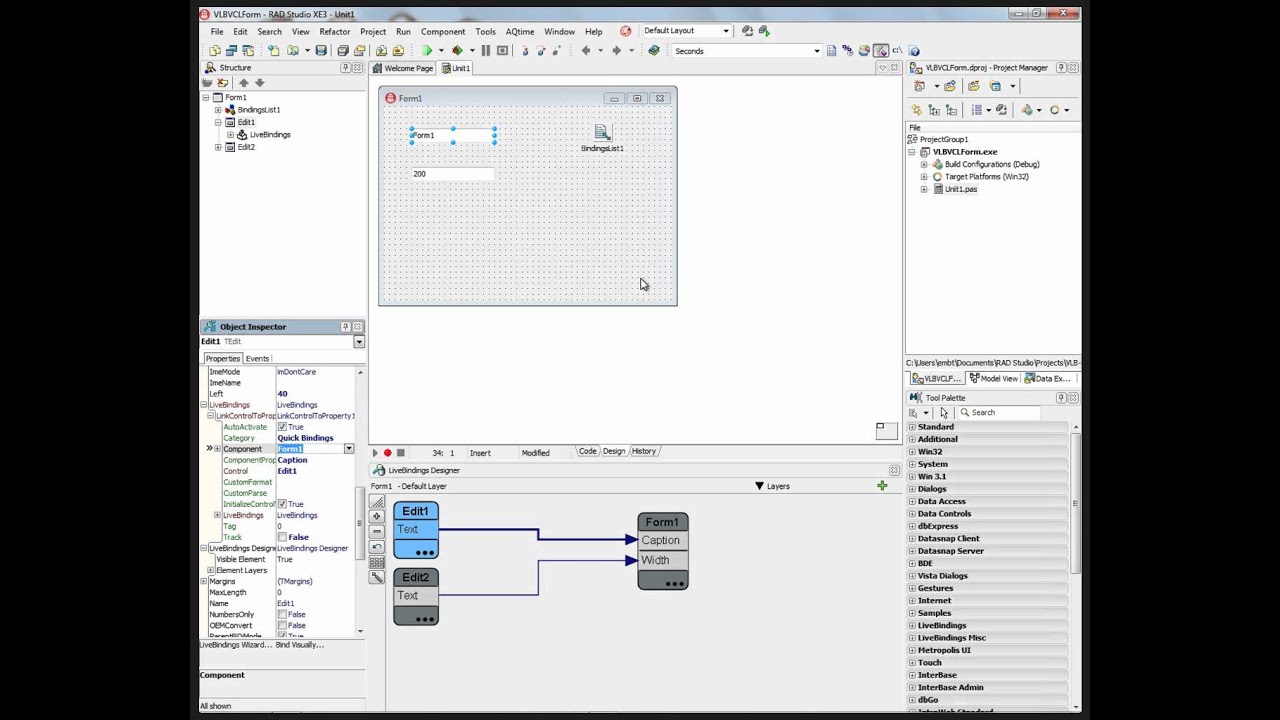Toggle the Track False checkbox

(x=282, y=537)
